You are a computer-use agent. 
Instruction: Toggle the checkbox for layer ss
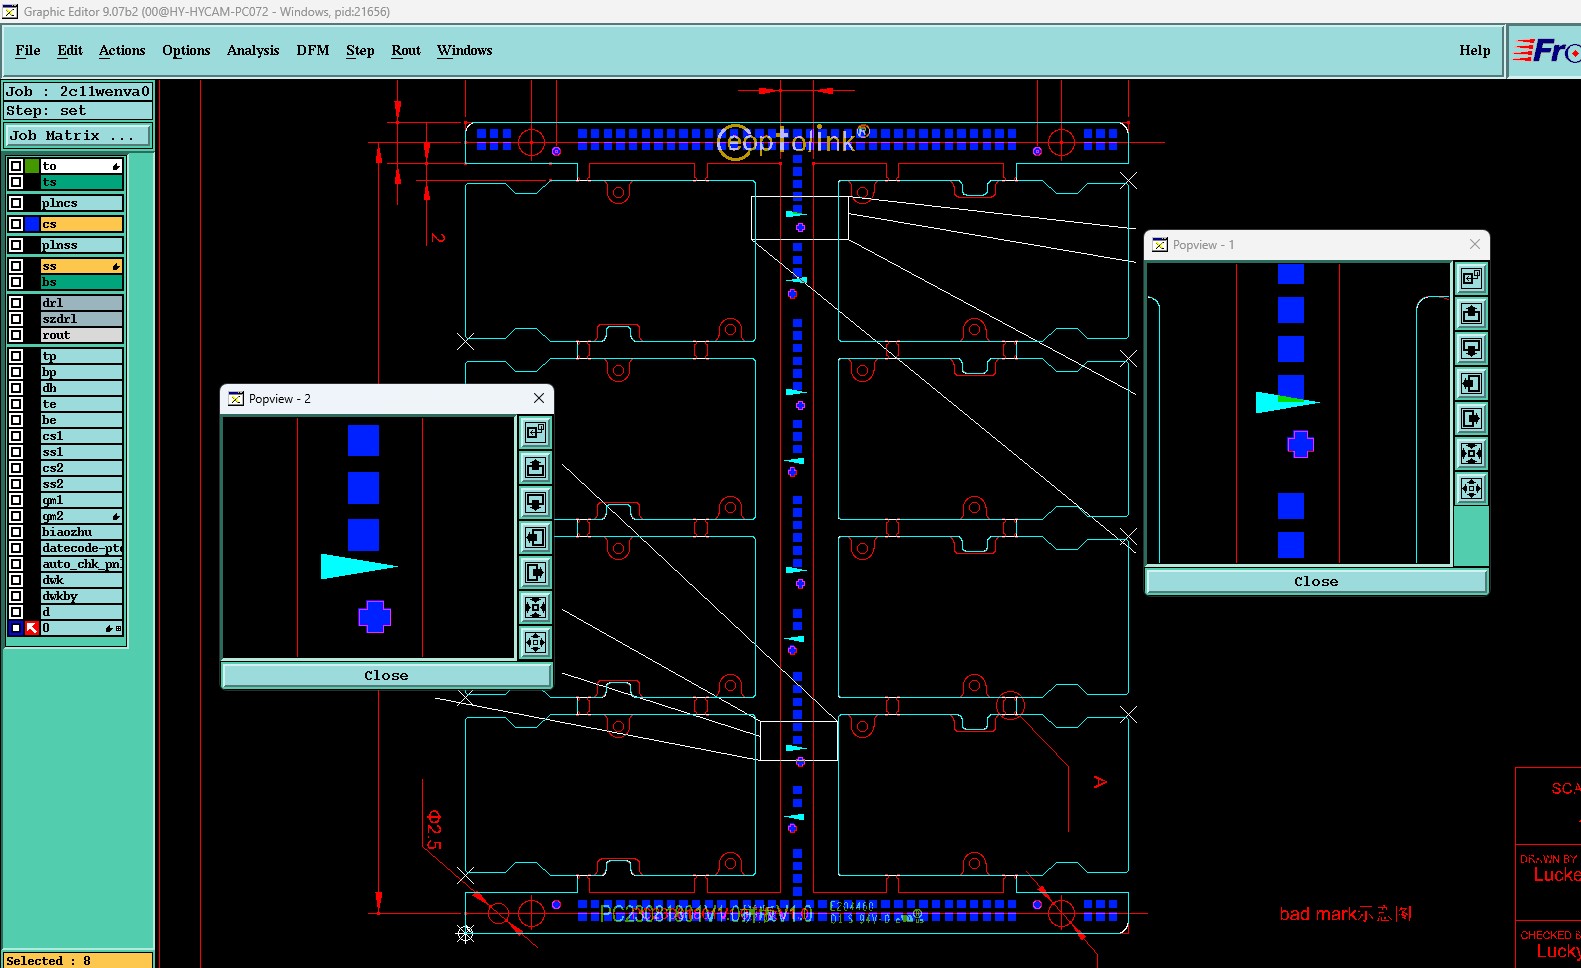pos(16,266)
